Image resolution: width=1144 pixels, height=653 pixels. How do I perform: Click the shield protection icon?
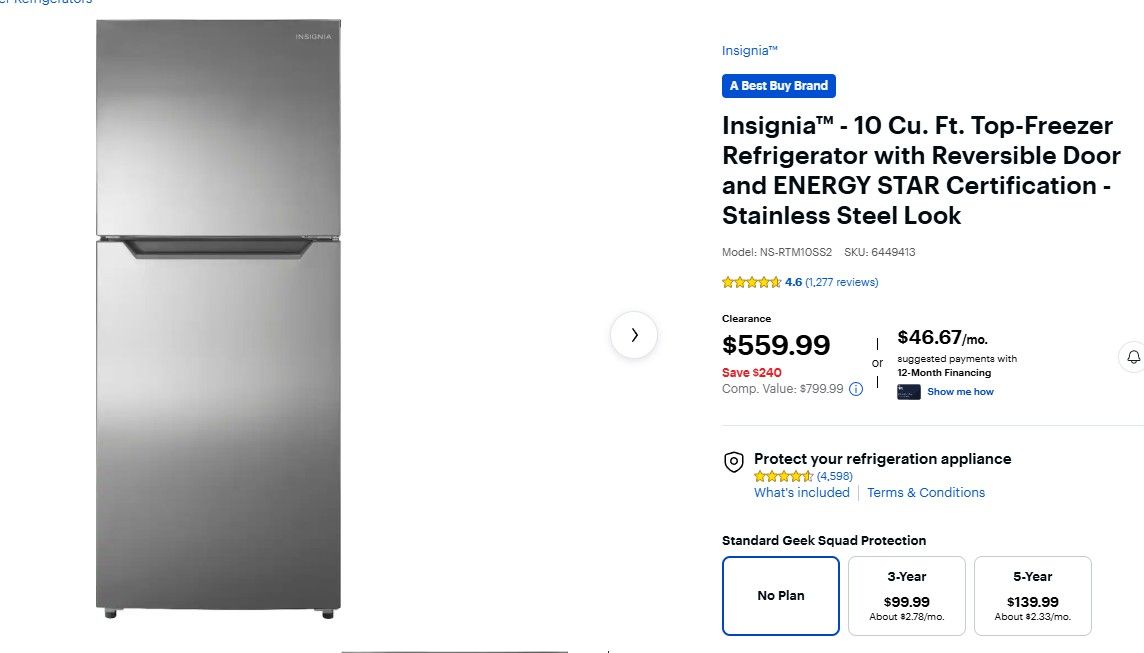point(734,461)
